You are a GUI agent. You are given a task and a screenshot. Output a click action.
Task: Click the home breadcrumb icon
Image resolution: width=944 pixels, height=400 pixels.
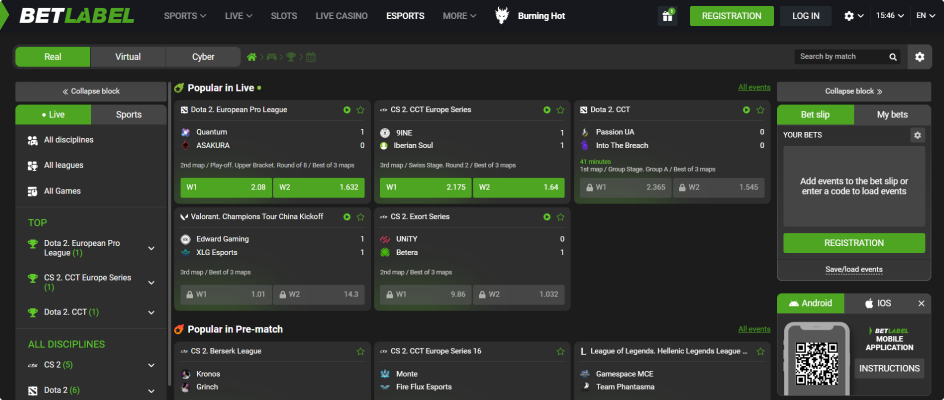(252, 57)
